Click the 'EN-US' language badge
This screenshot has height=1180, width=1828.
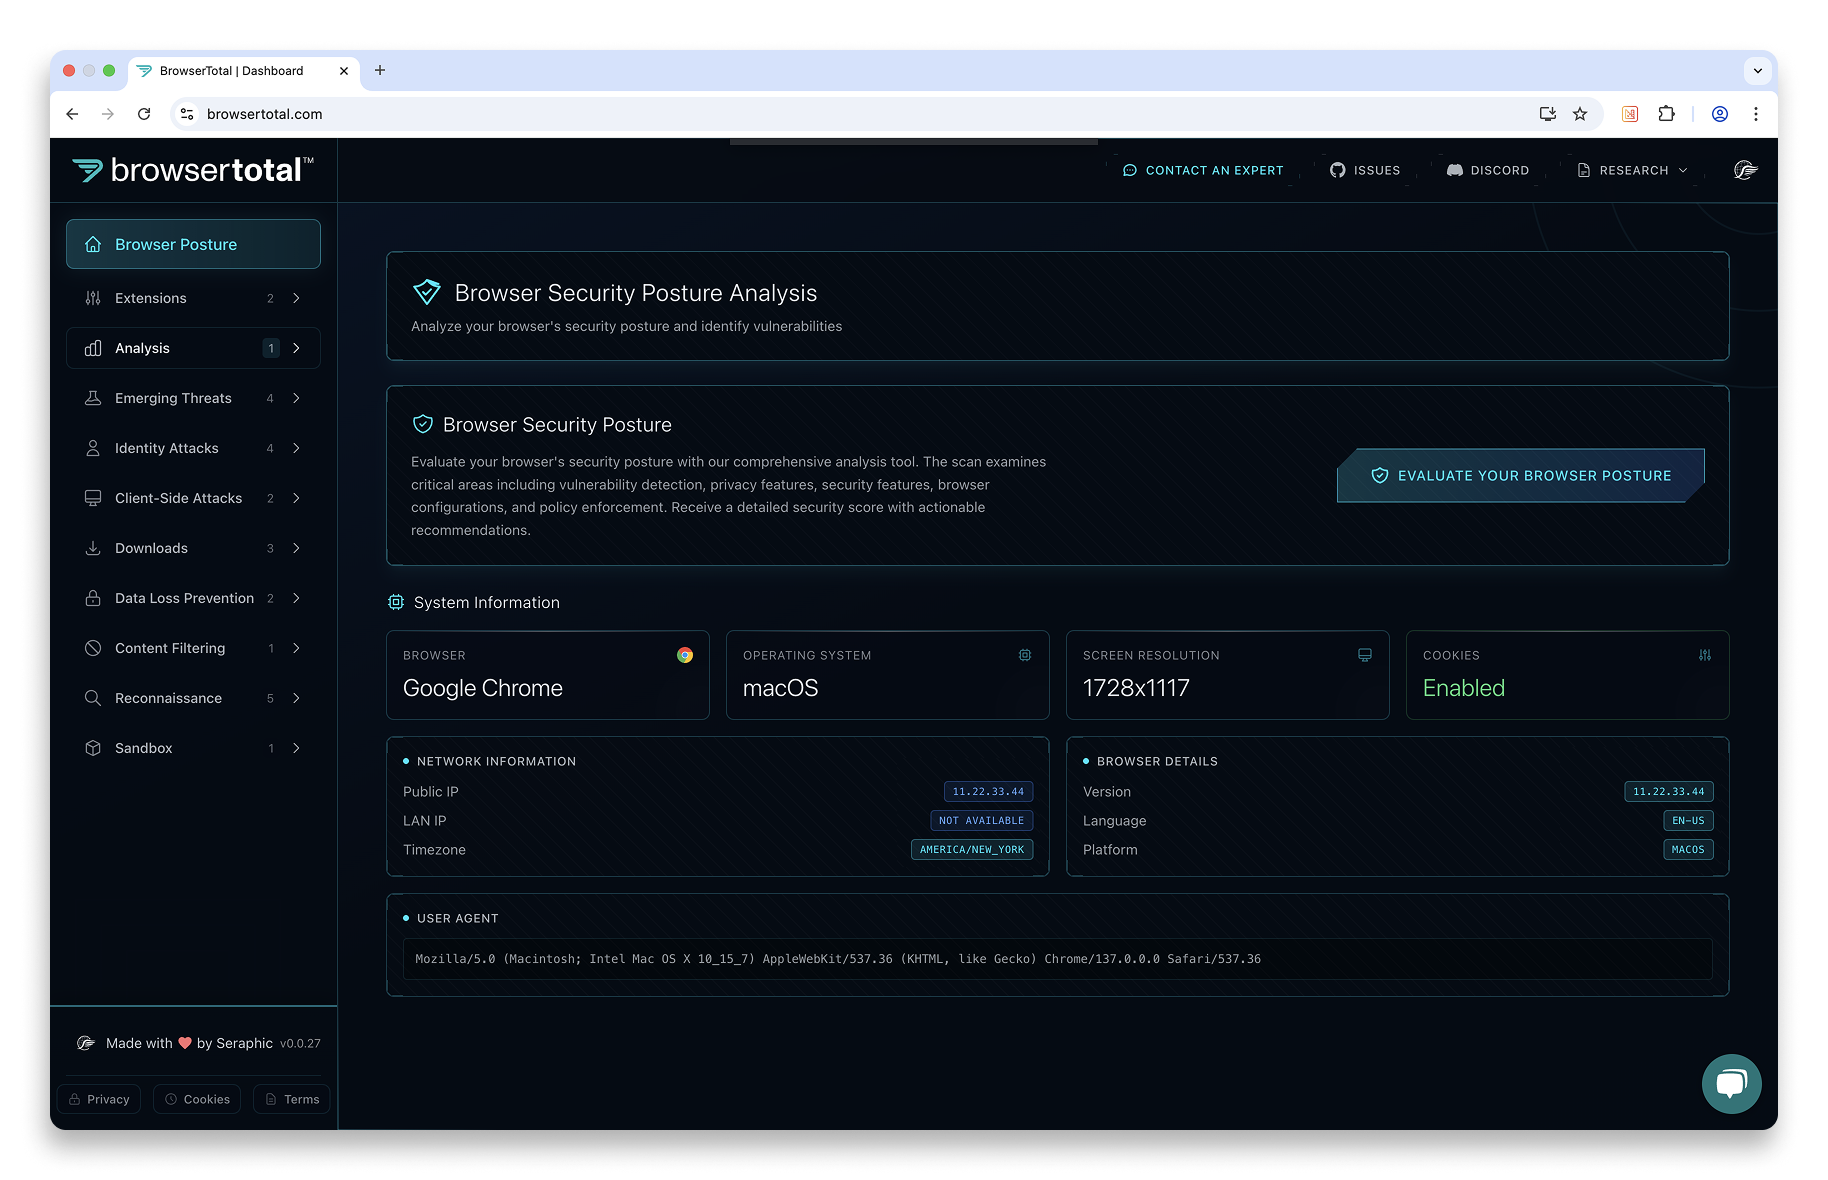tap(1688, 821)
